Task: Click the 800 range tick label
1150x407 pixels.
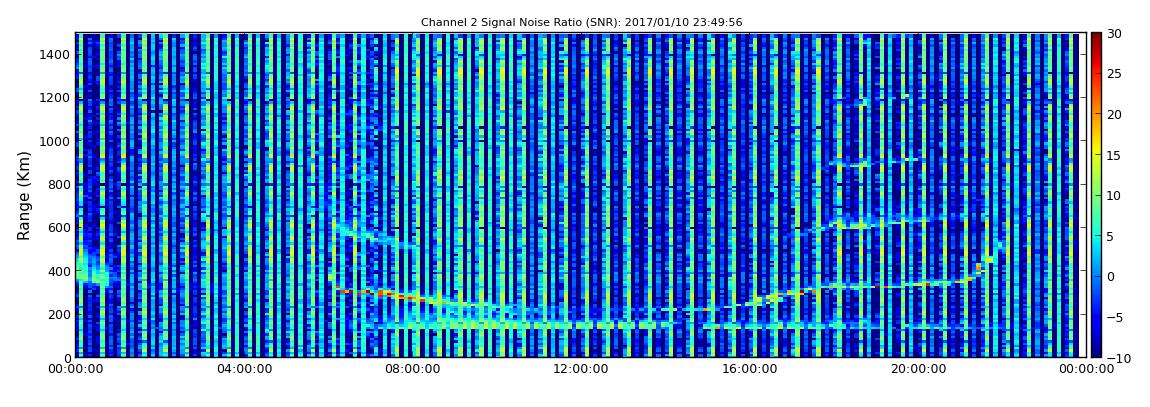Action: coord(59,184)
